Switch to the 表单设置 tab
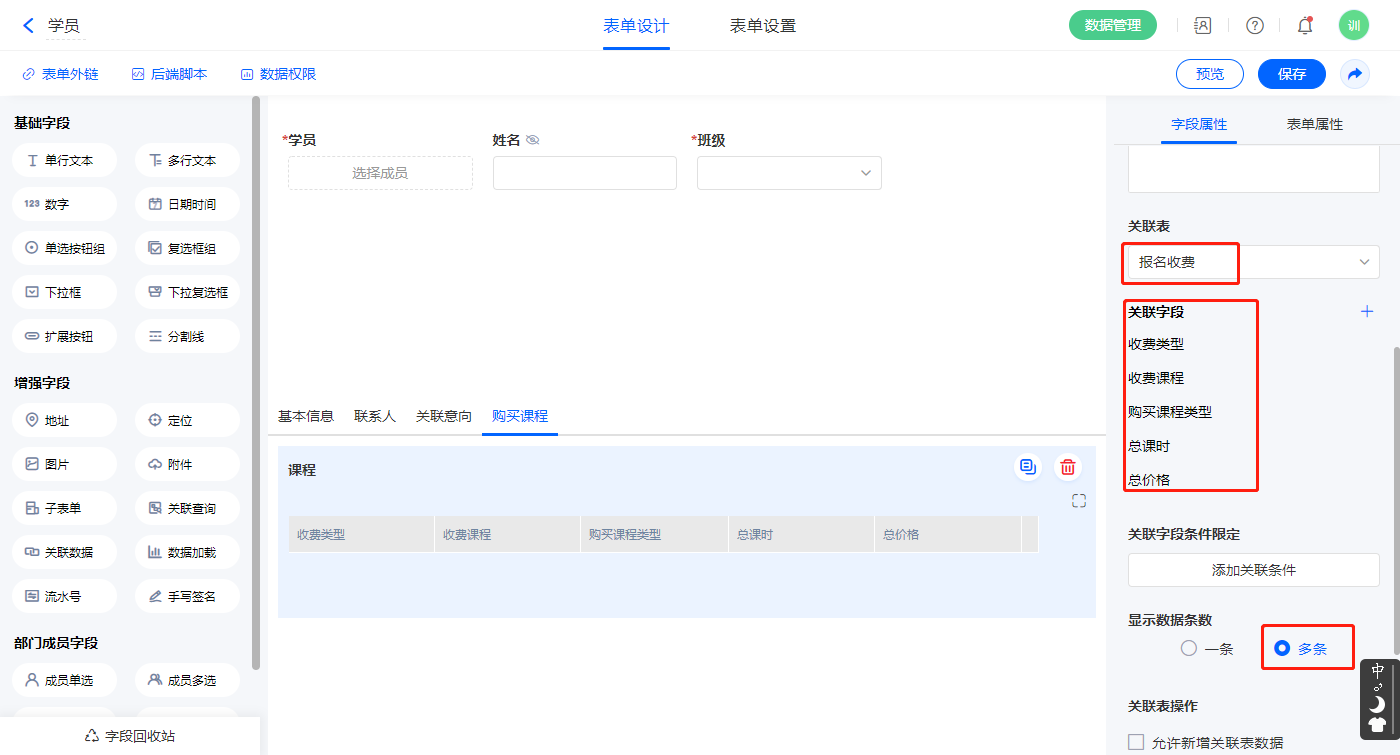The width and height of the screenshot is (1400, 755). coord(763,26)
